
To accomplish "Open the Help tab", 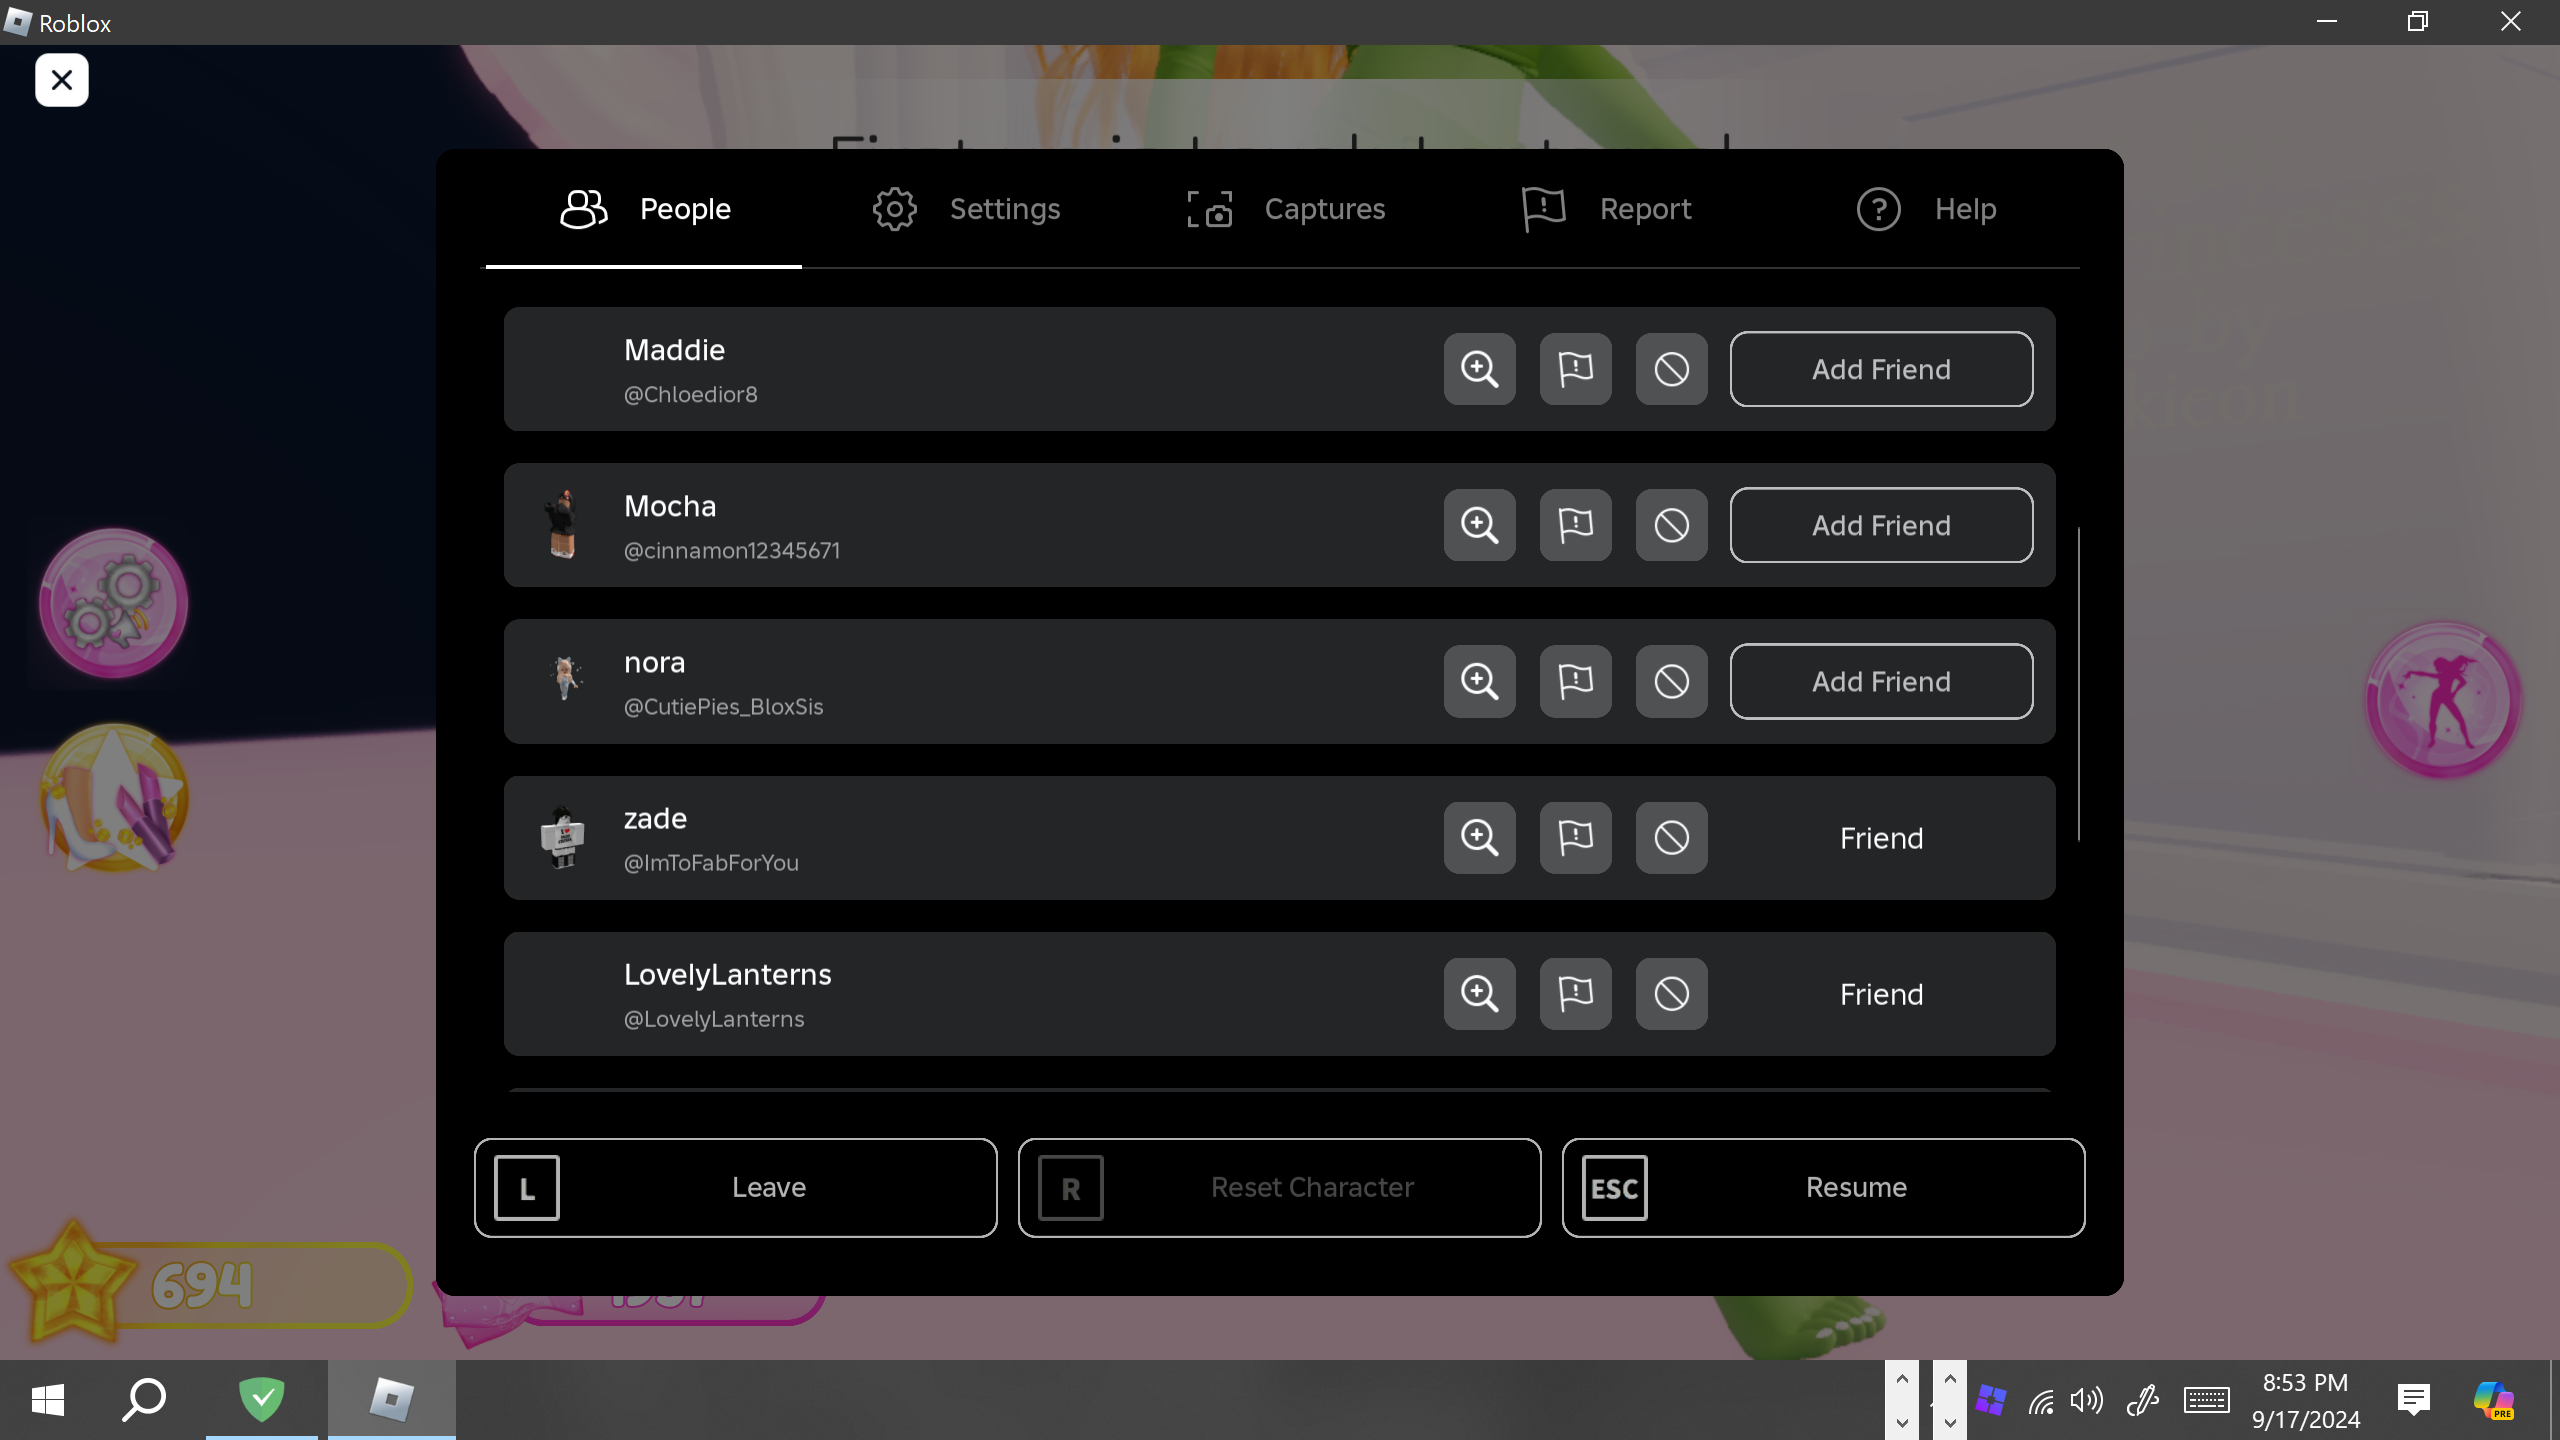I will point(1926,209).
